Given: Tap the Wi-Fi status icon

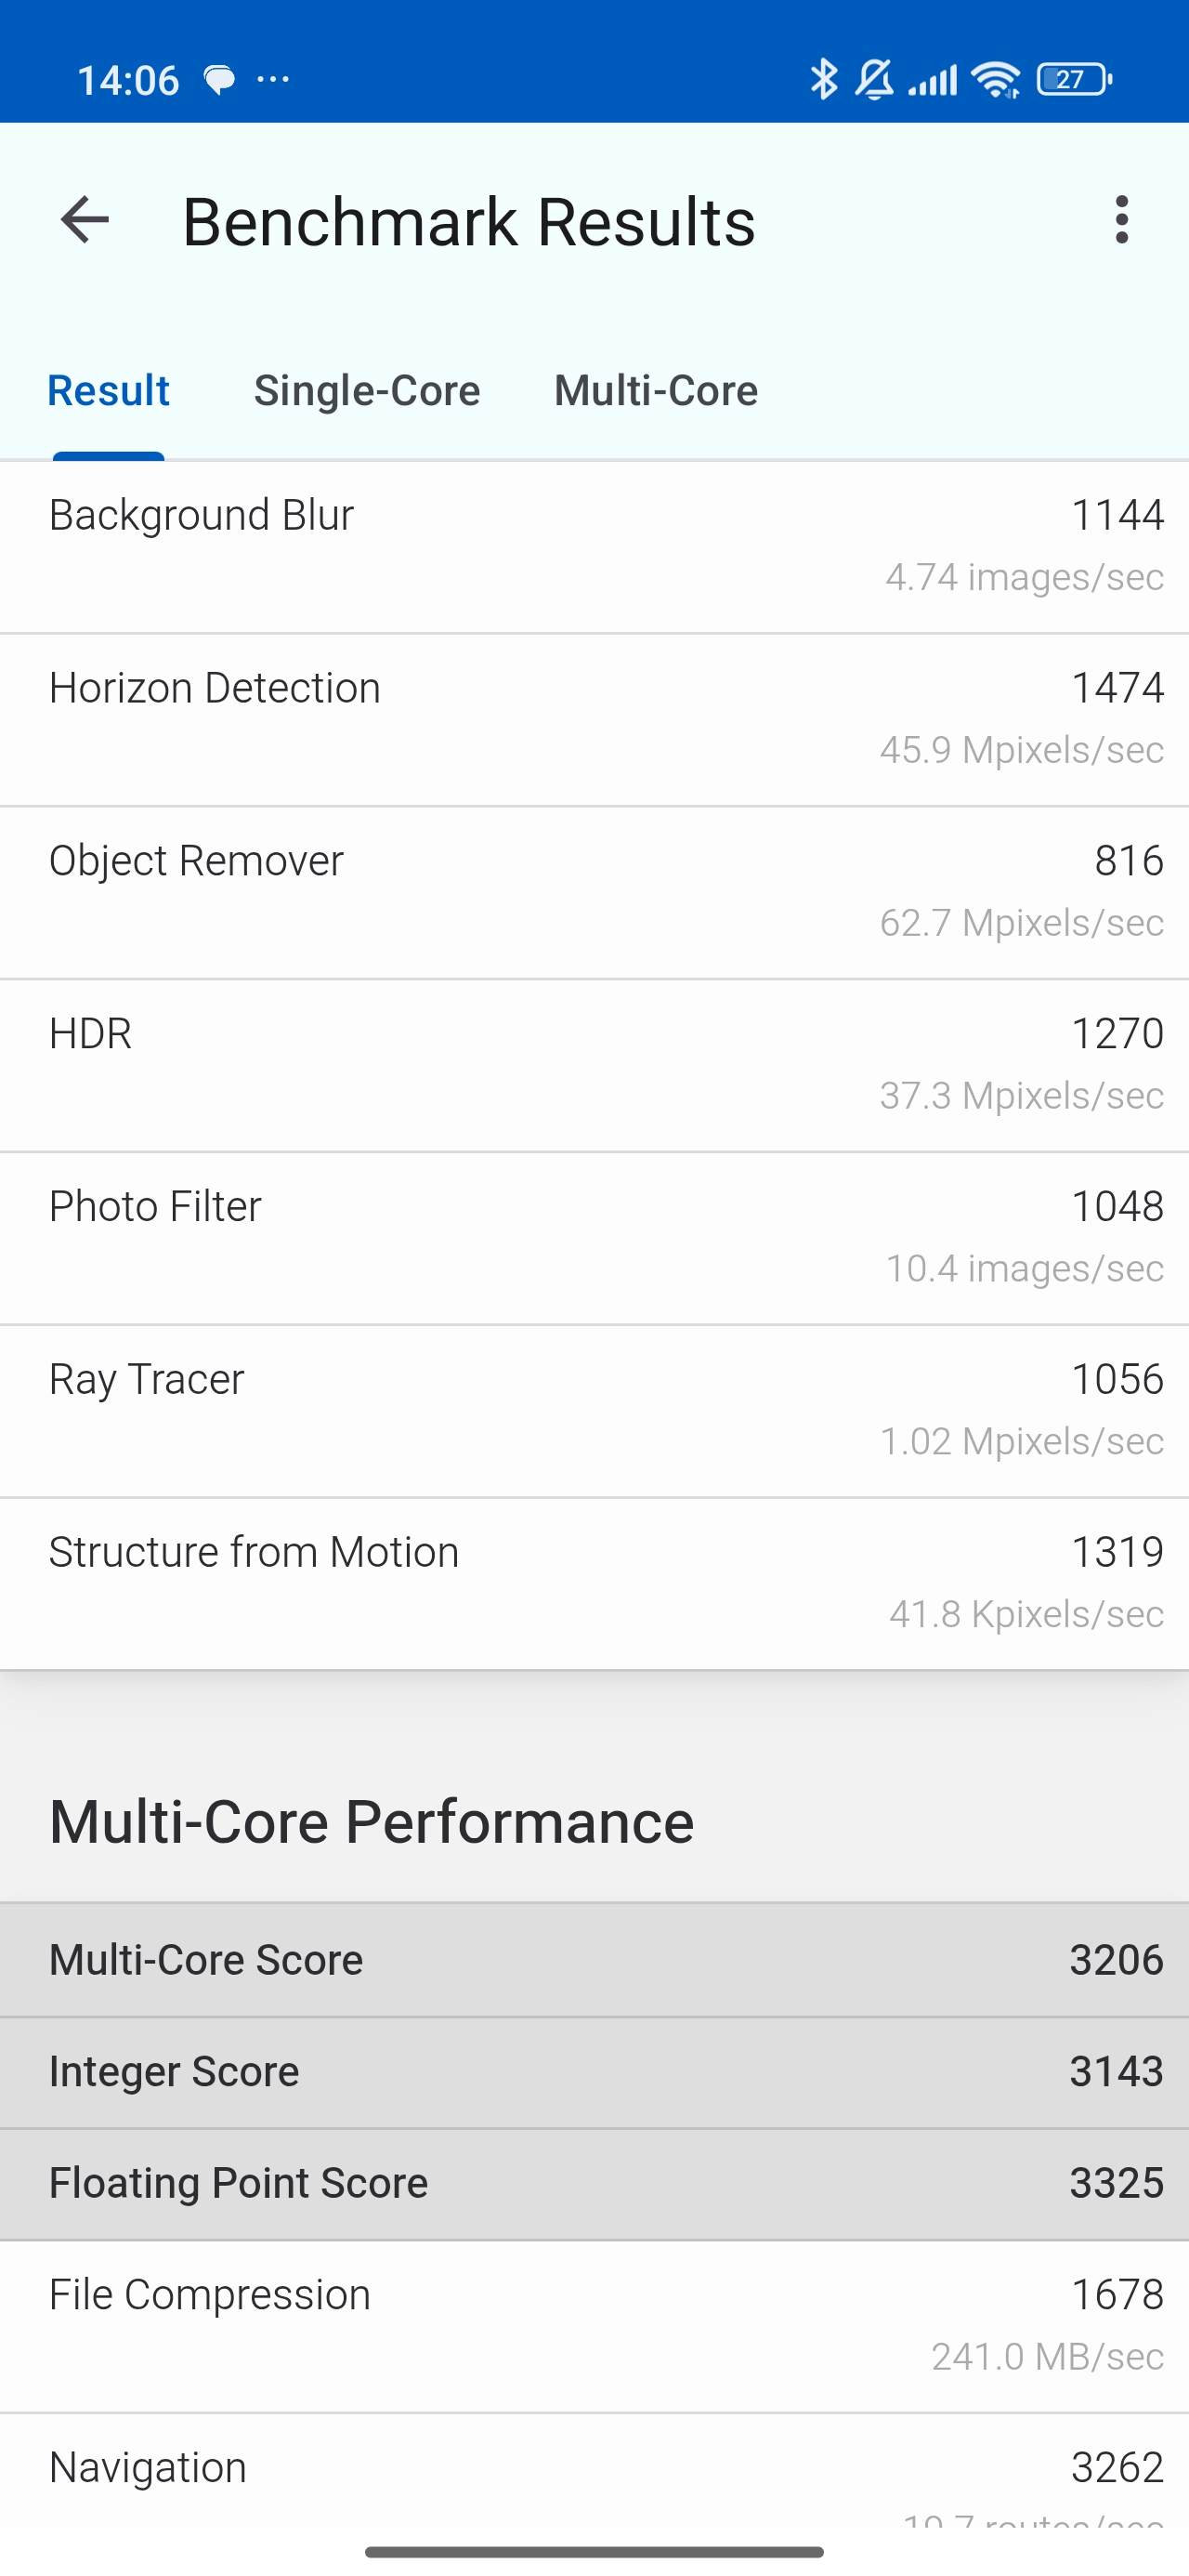Looking at the screenshot, I should pyautogui.click(x=997, y=79).
